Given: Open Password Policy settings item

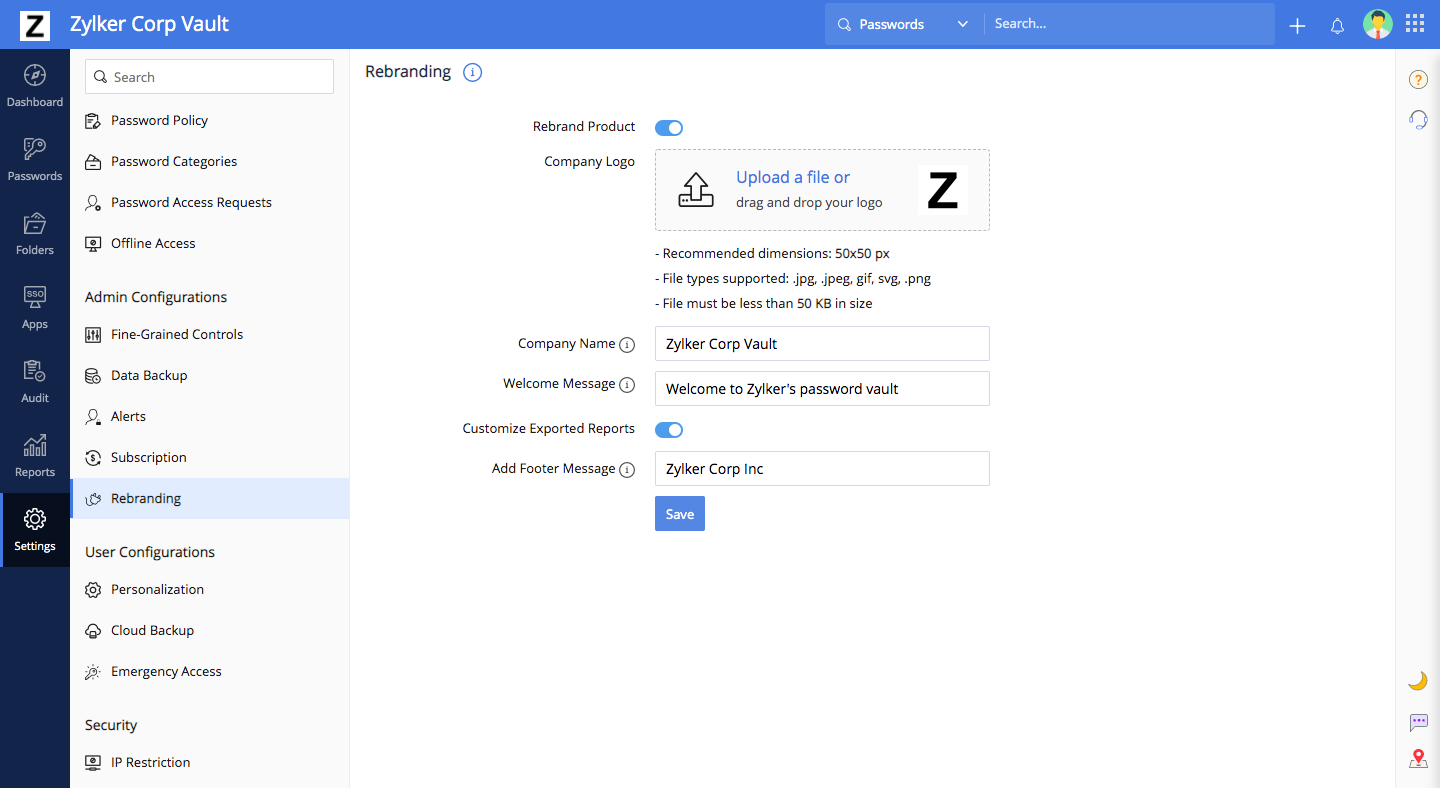Looking at the screenshot, I should coord(159,120).
